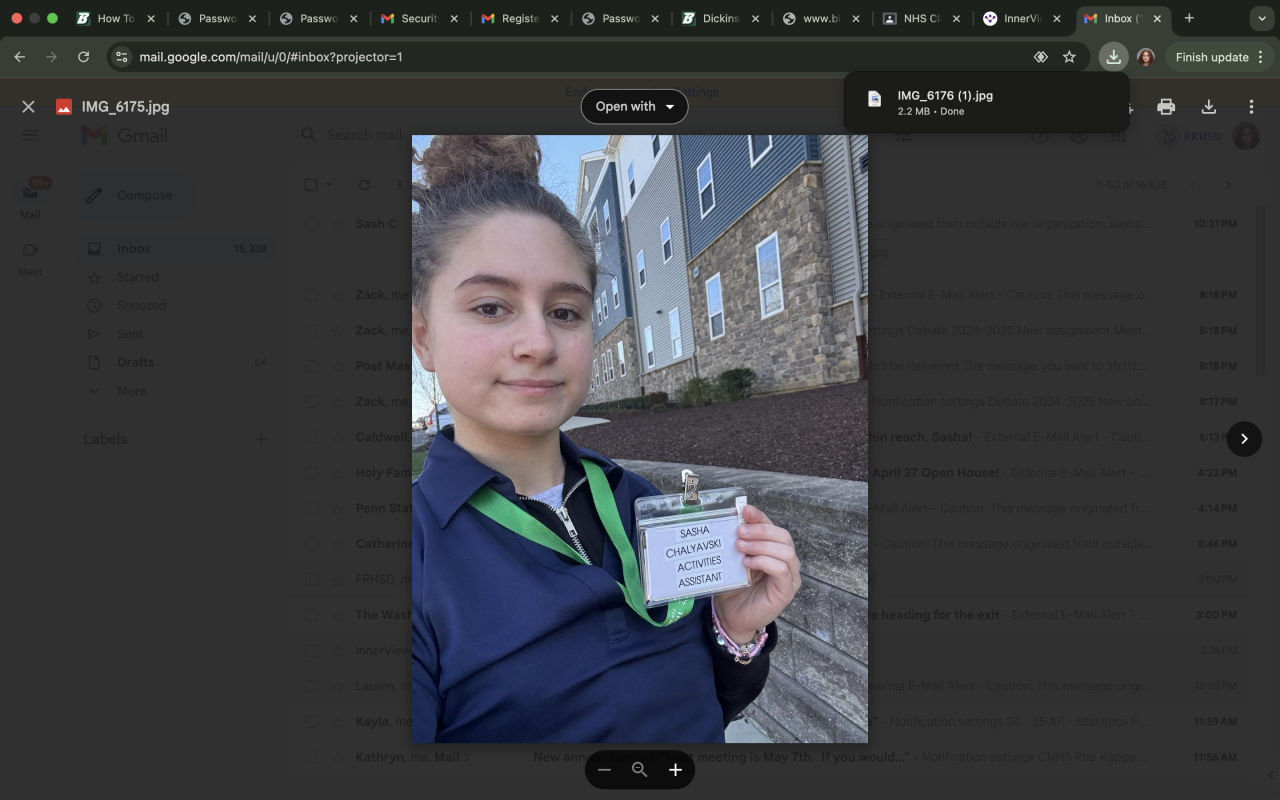Show Gmail search options

point(902,135)
